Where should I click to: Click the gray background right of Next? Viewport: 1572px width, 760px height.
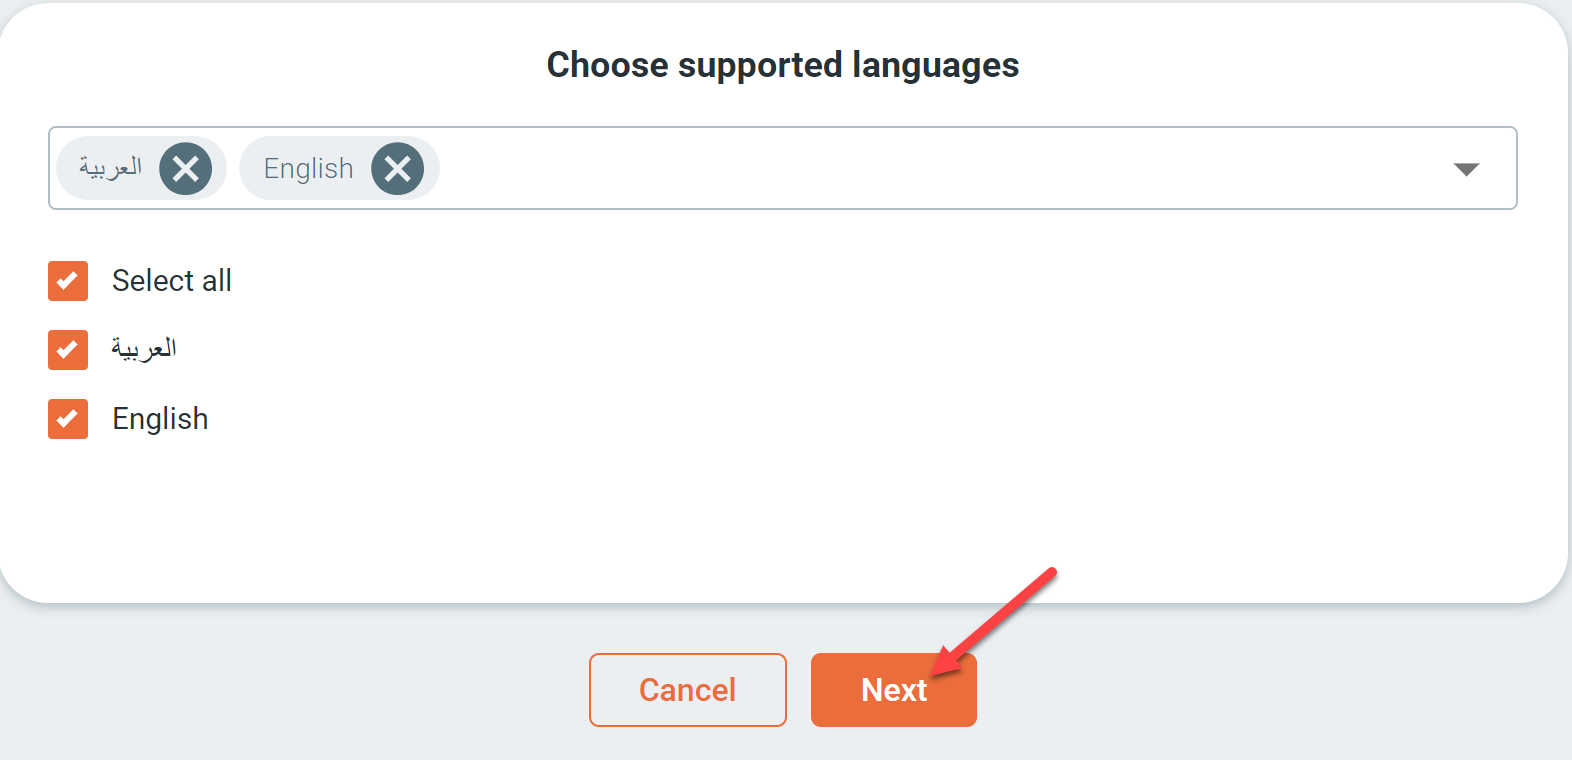pos(1270,690)
